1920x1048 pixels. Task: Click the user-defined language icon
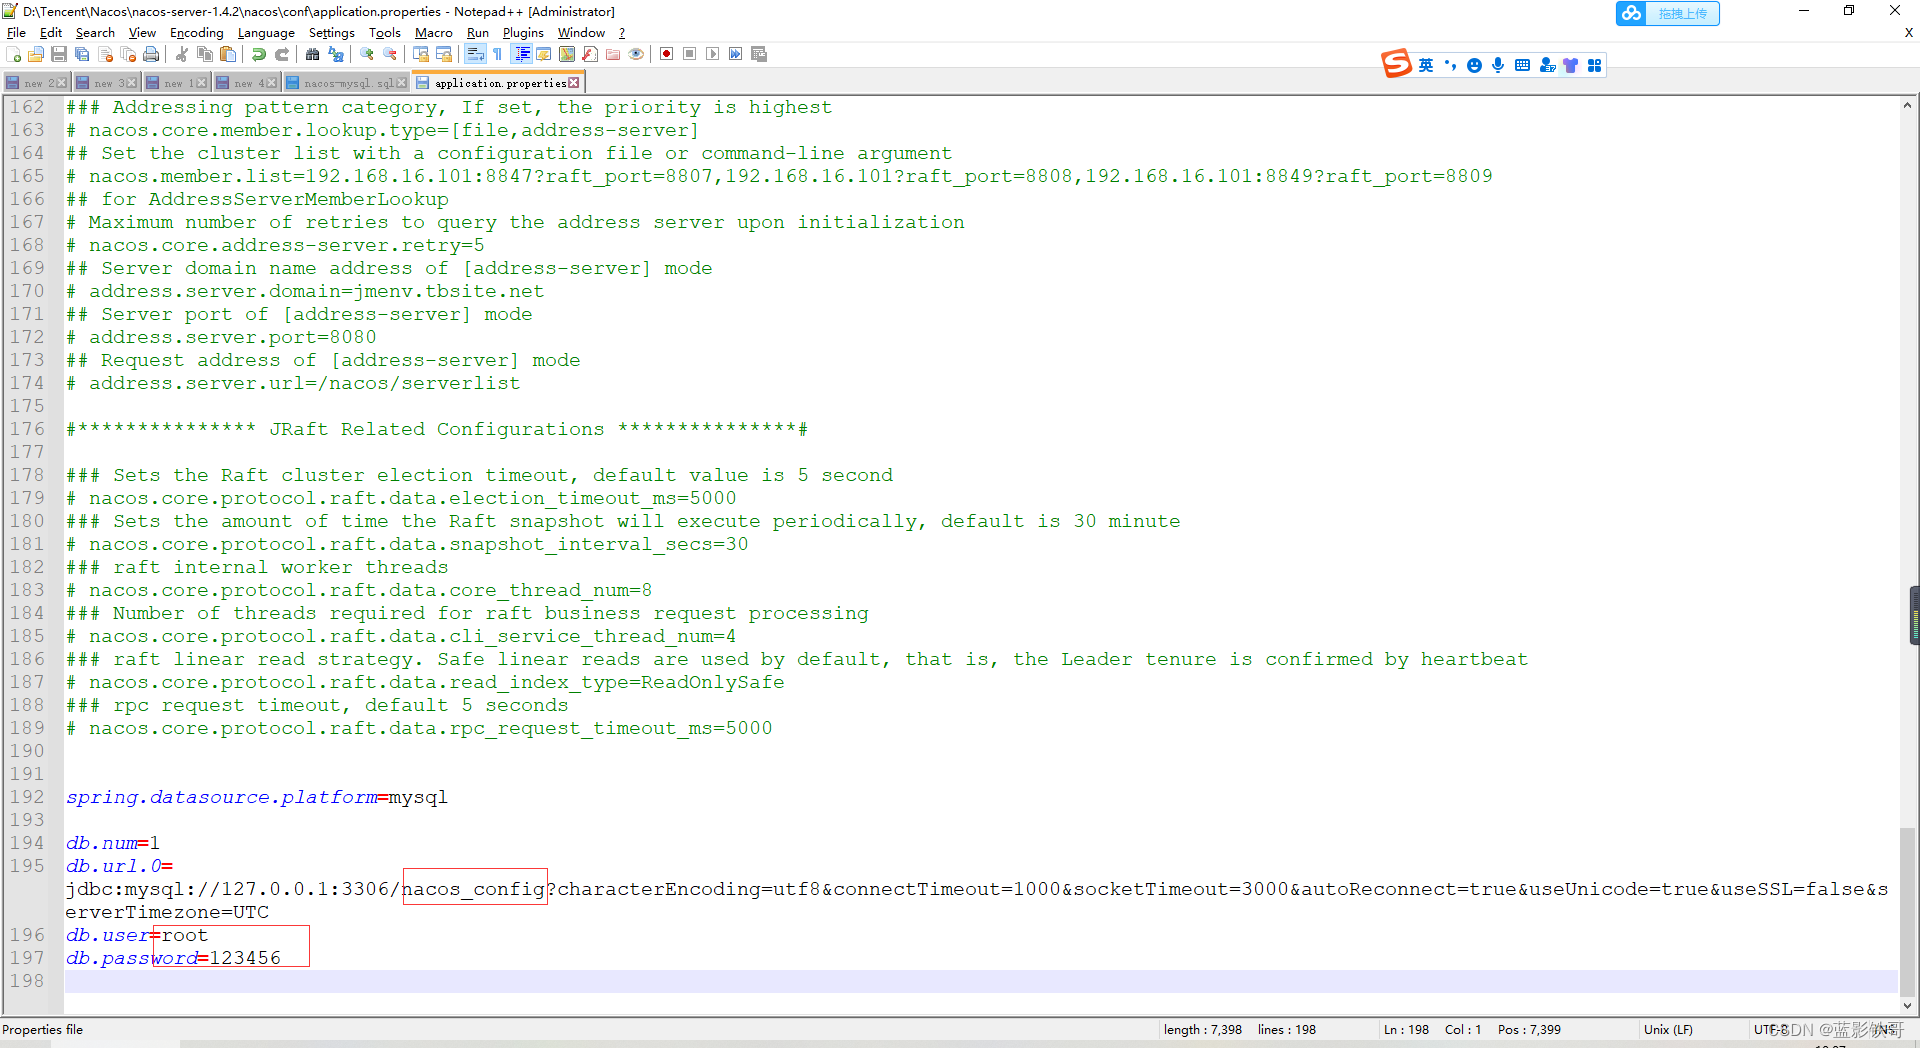[x=544, y=54]
